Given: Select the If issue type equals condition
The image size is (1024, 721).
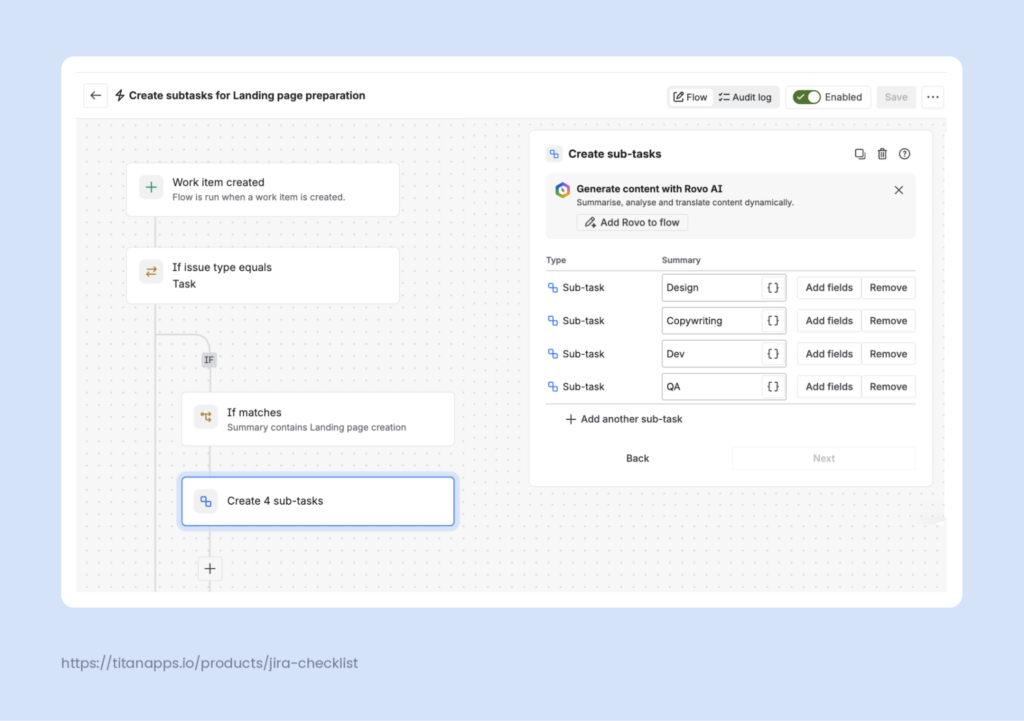Looking at the screenshot, I should click(x=263, y=275).
